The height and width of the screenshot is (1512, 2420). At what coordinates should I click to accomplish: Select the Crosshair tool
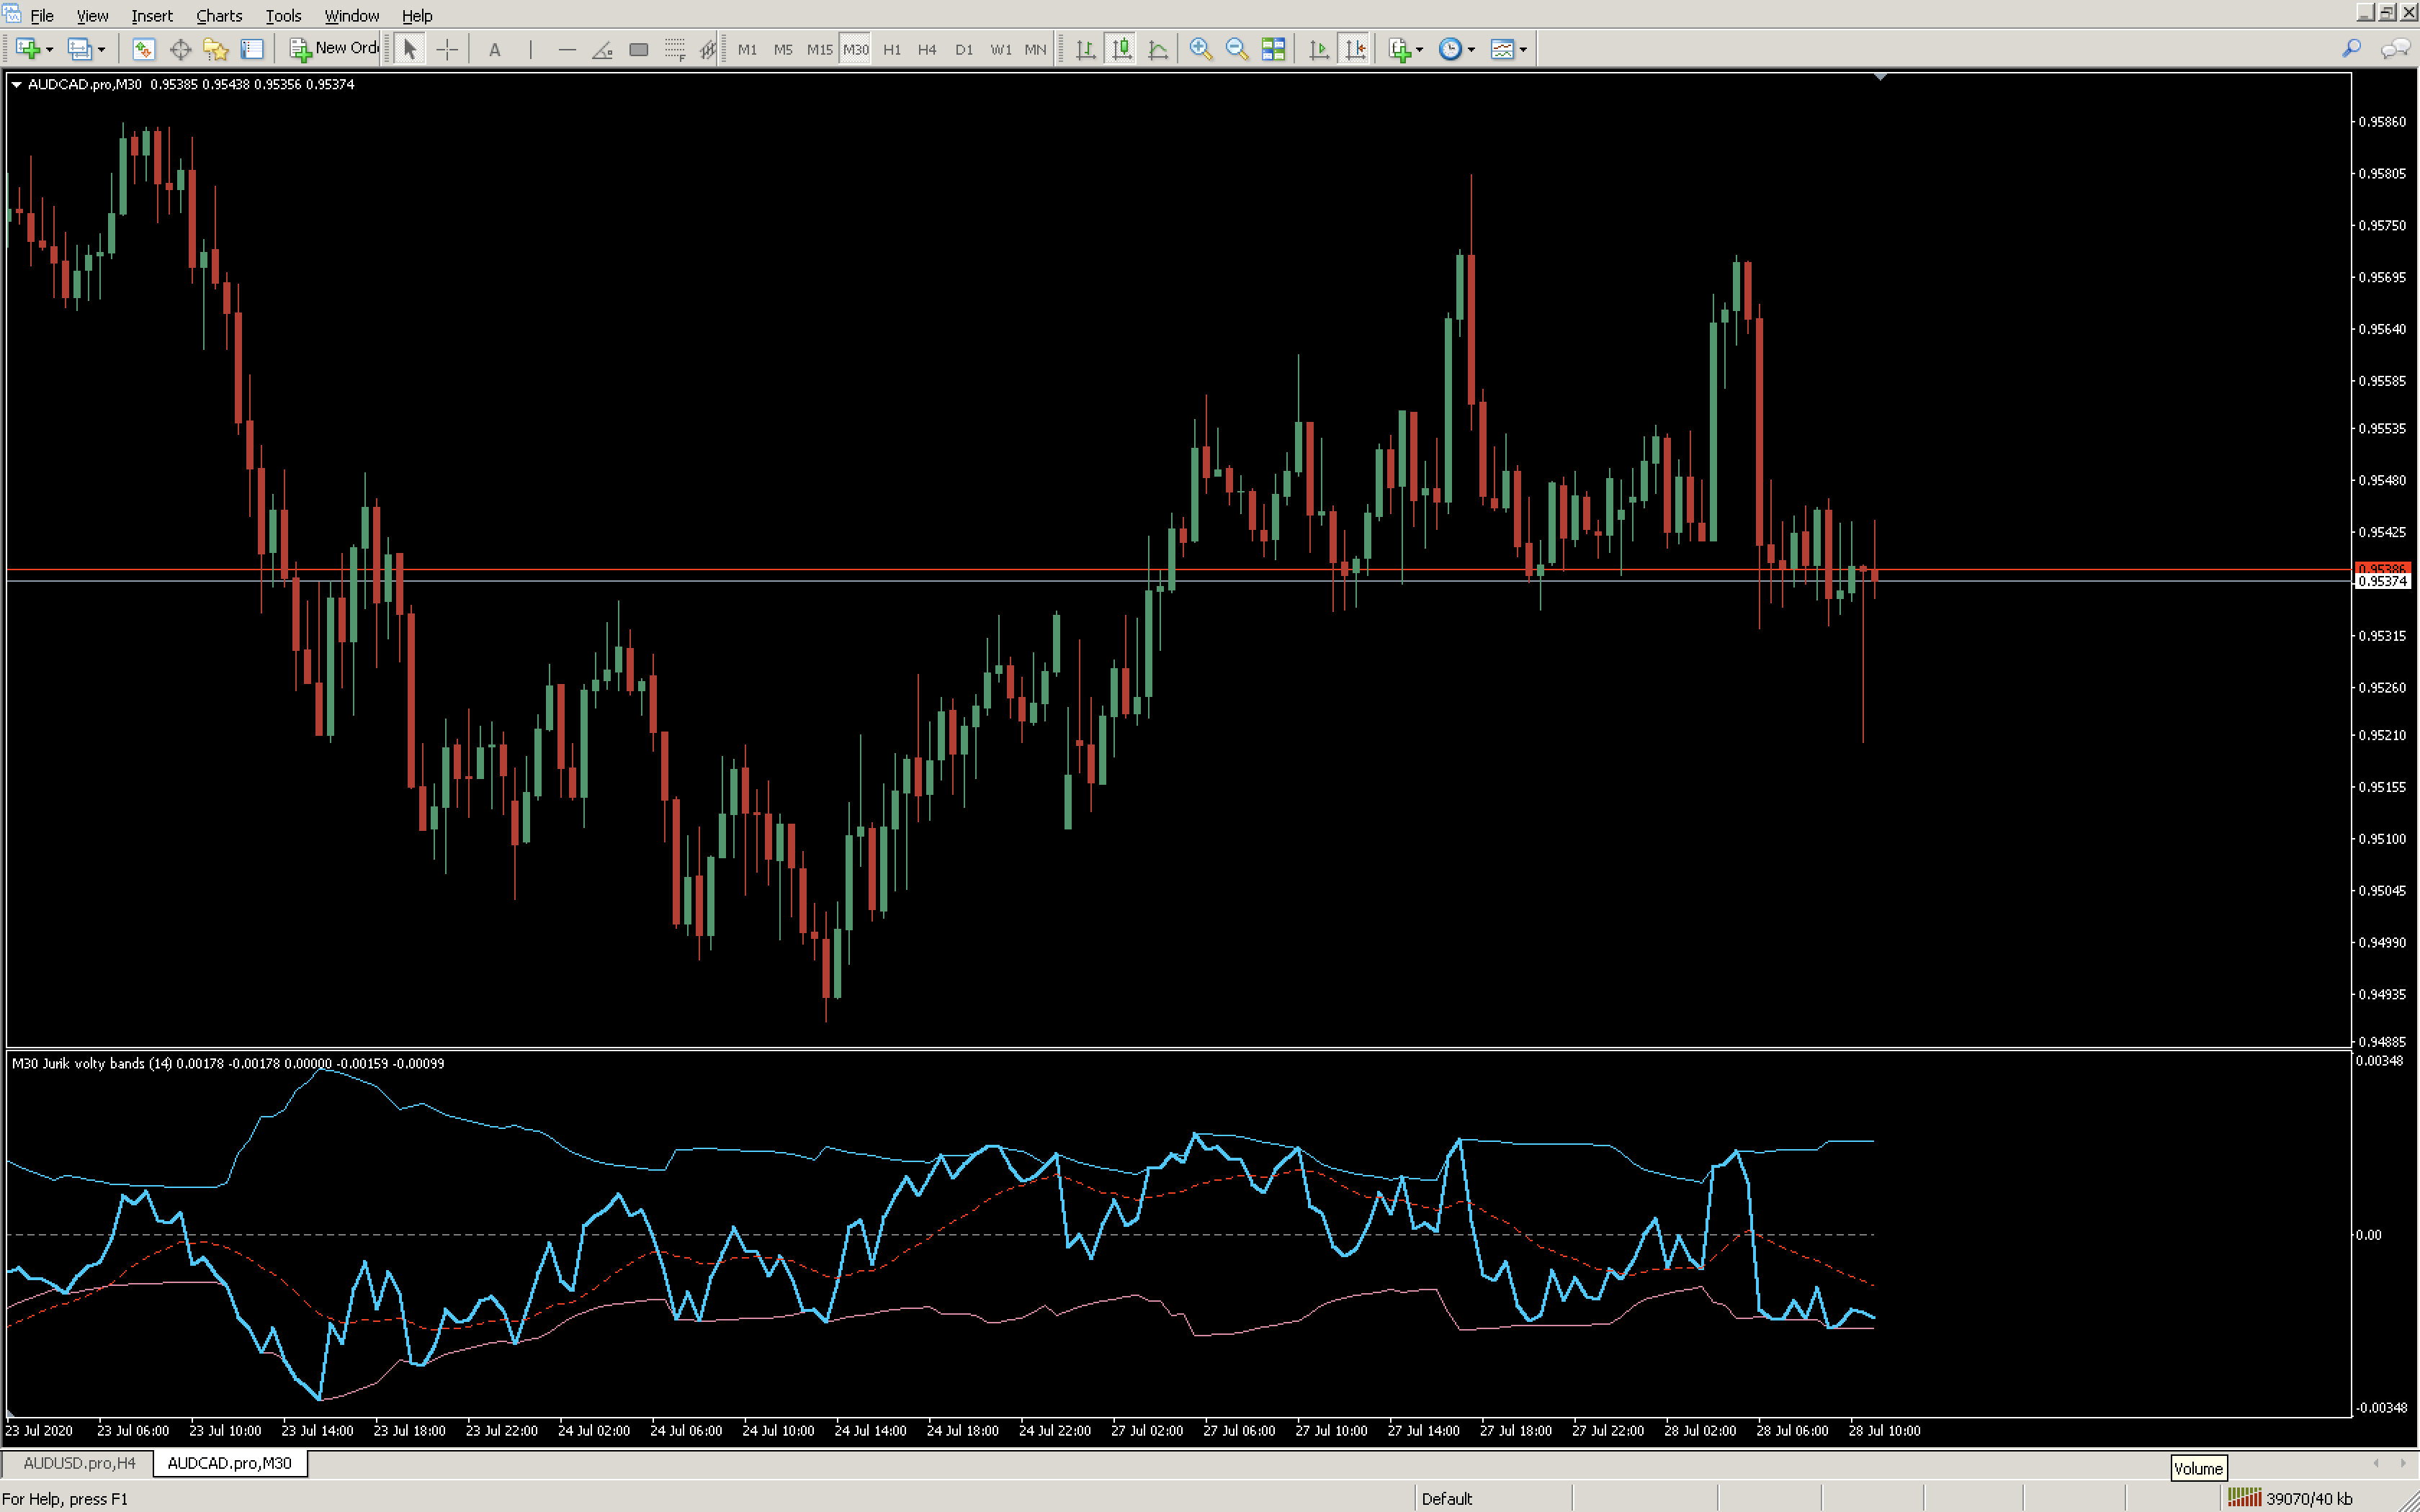click(x=447, y=49)
